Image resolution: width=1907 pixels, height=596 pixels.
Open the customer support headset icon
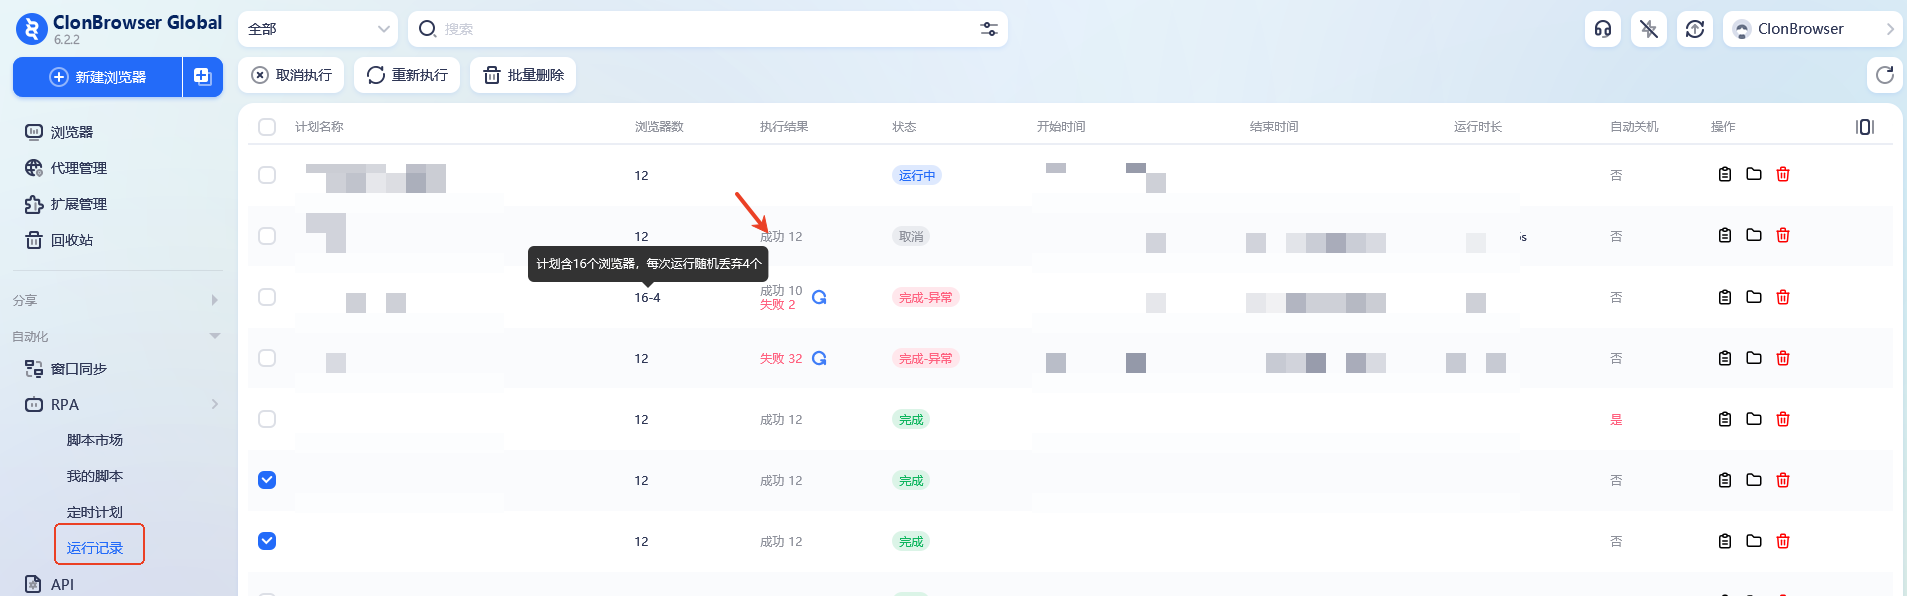point(1602,29)
